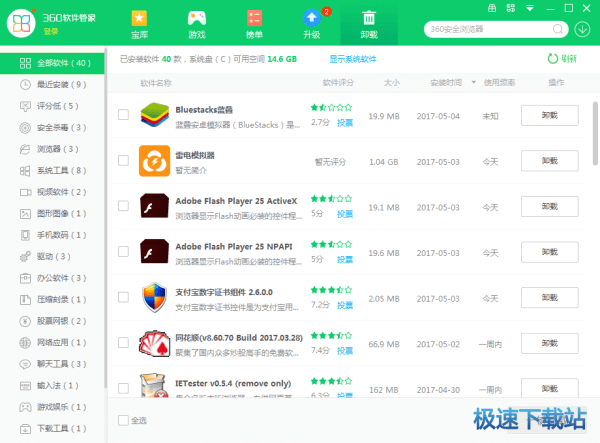Click 投票 vote link for 同花顺

pos(345,351)
